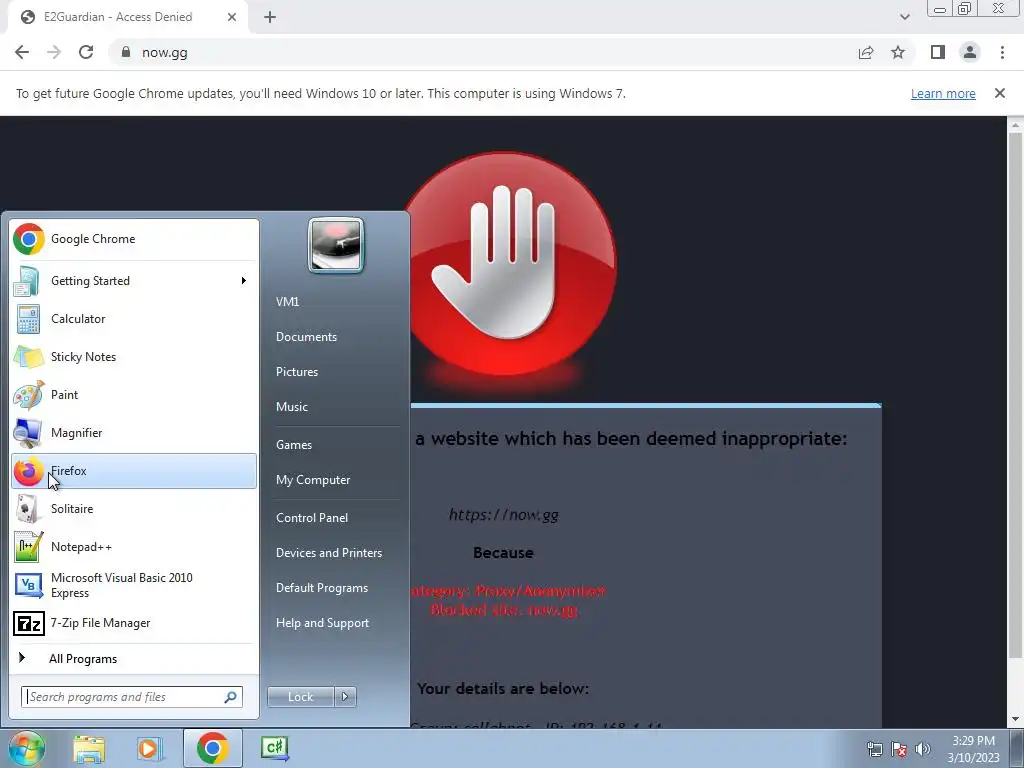Viewport: 1024px width, 768px height.
Task: Open Solitaire from Start menu
Action: tap(134, 509)
